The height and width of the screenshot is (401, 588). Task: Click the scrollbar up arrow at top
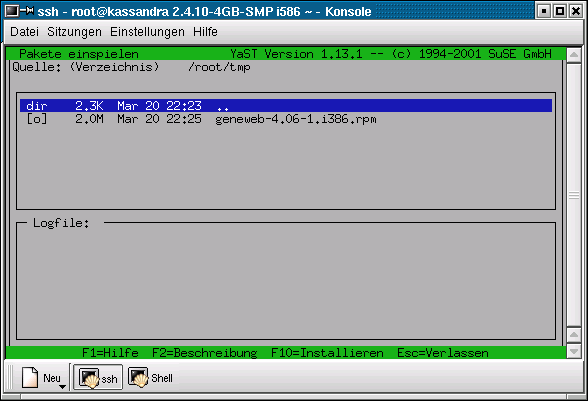click(x=574, y=56)
